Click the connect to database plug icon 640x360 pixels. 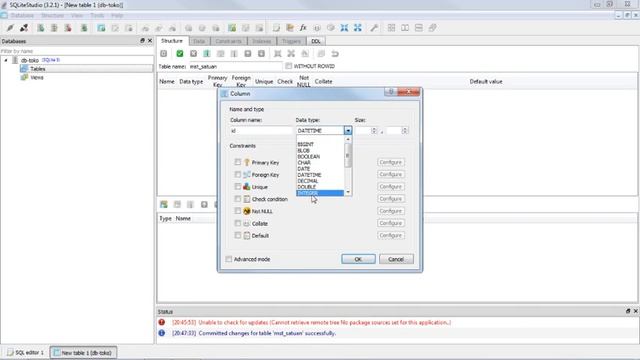point(10,28)
